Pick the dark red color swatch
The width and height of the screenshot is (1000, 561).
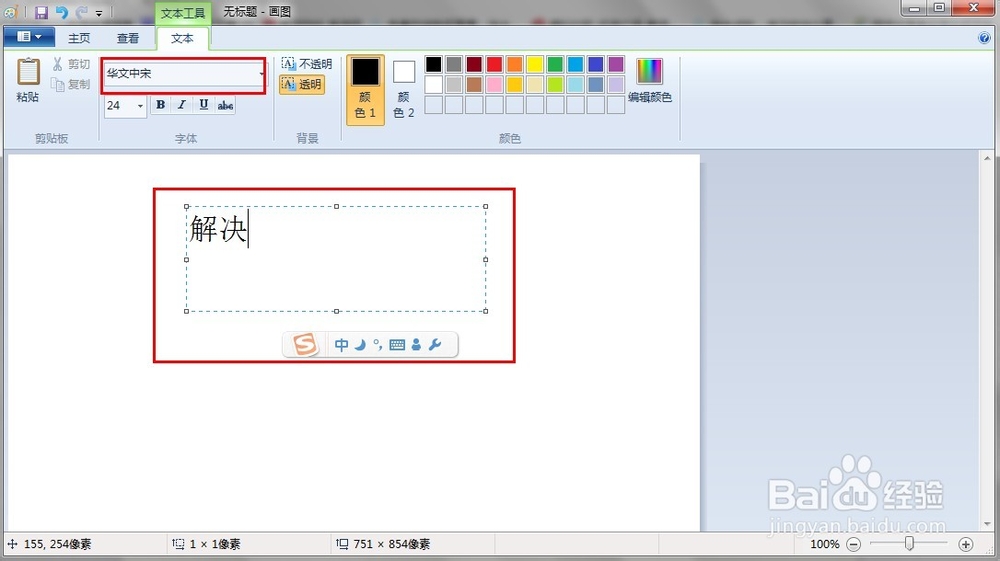point(474,64)
